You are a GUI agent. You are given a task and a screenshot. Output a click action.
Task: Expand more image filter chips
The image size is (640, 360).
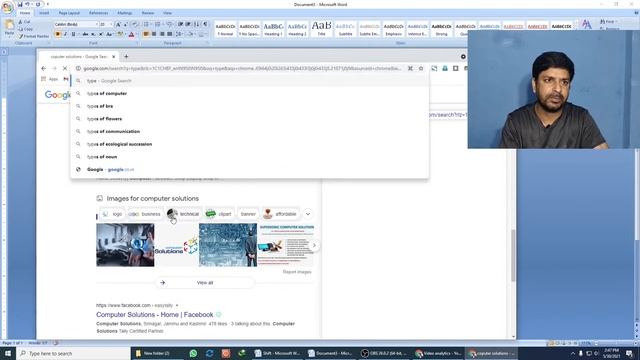pos(308,214)
